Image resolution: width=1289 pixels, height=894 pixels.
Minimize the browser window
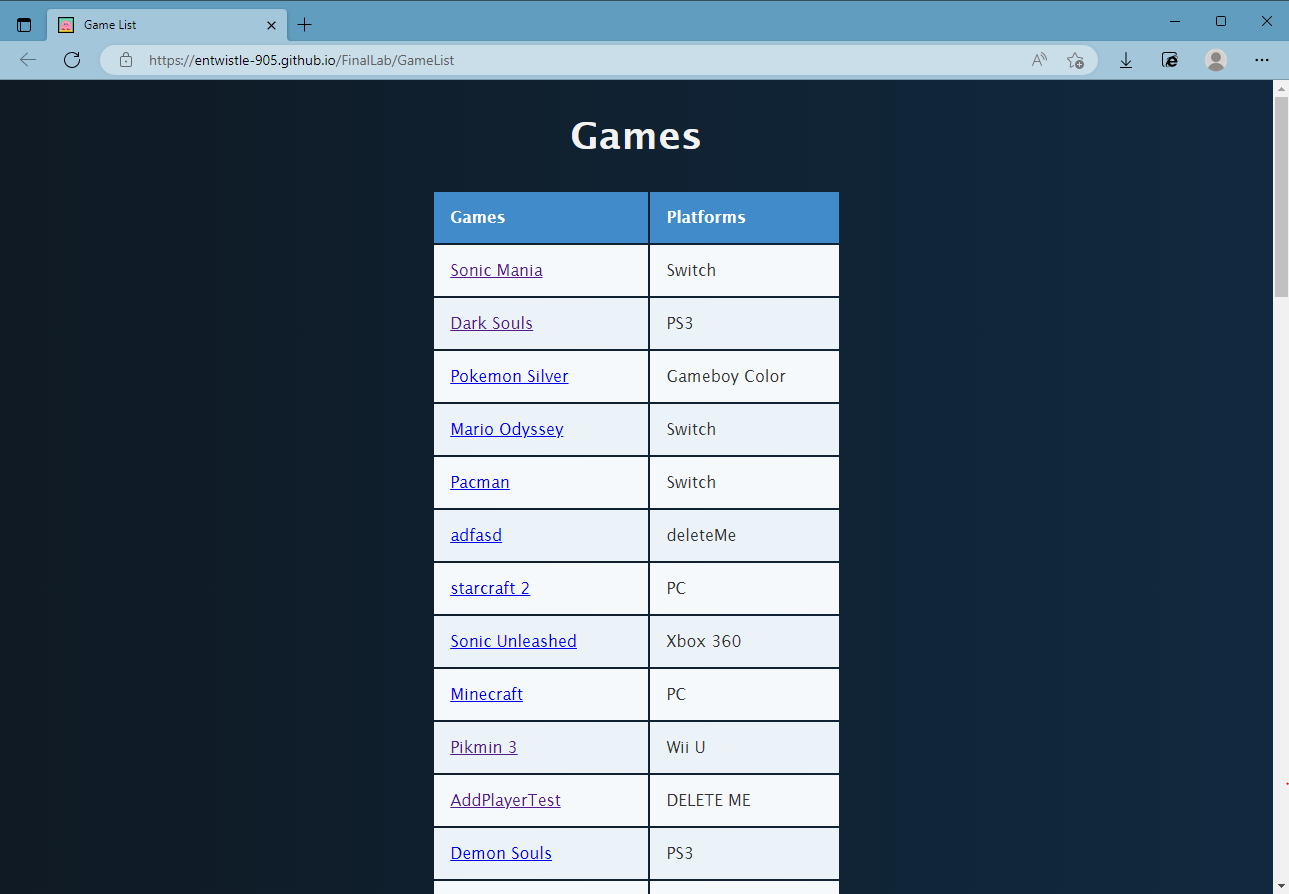pyautogui.click(x=1175, y=21)
